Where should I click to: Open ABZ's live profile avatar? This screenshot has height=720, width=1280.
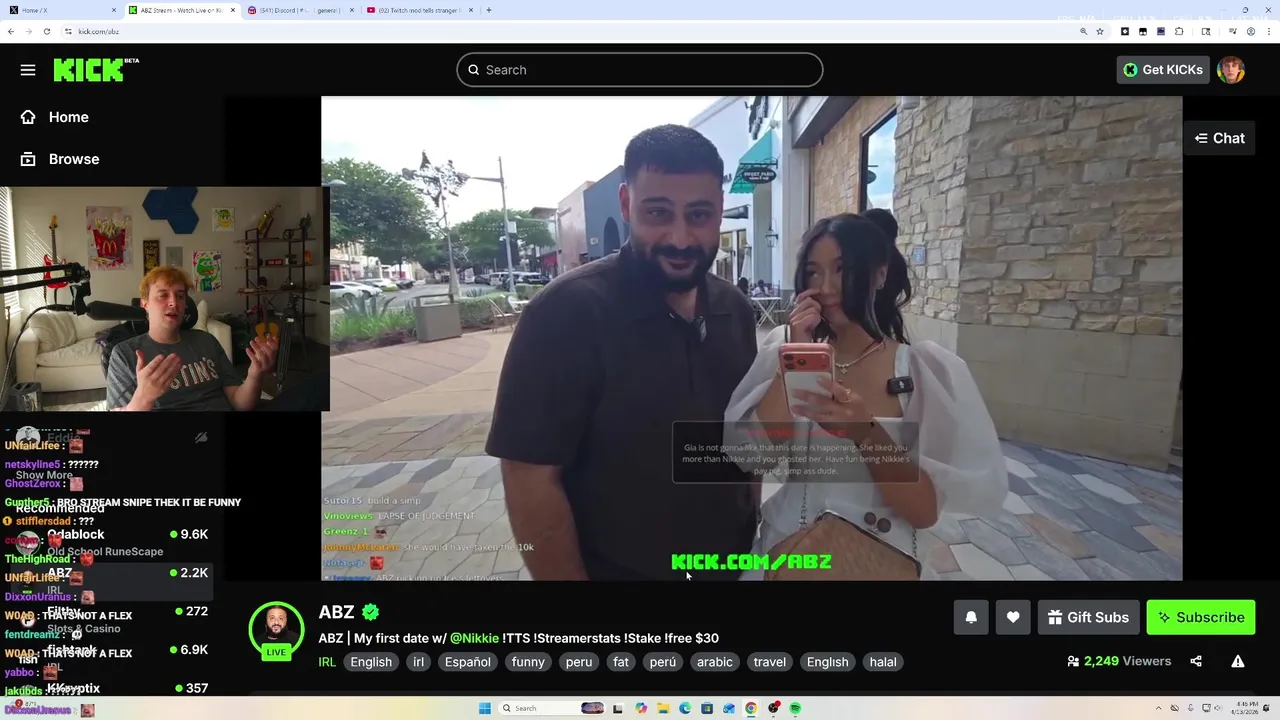[276, 630]
